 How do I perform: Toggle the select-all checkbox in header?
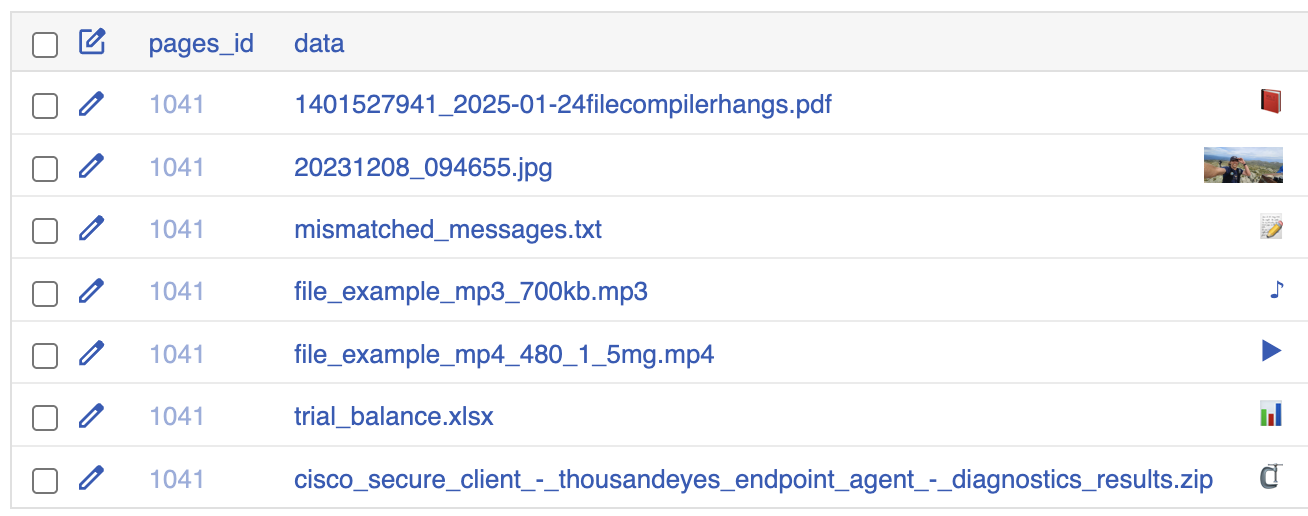pos(45,45)
